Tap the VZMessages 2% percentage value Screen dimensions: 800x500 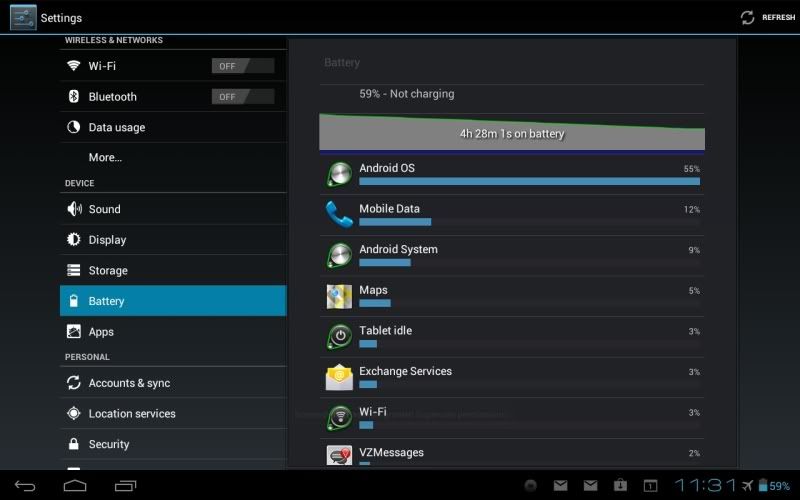click(694, 453)
